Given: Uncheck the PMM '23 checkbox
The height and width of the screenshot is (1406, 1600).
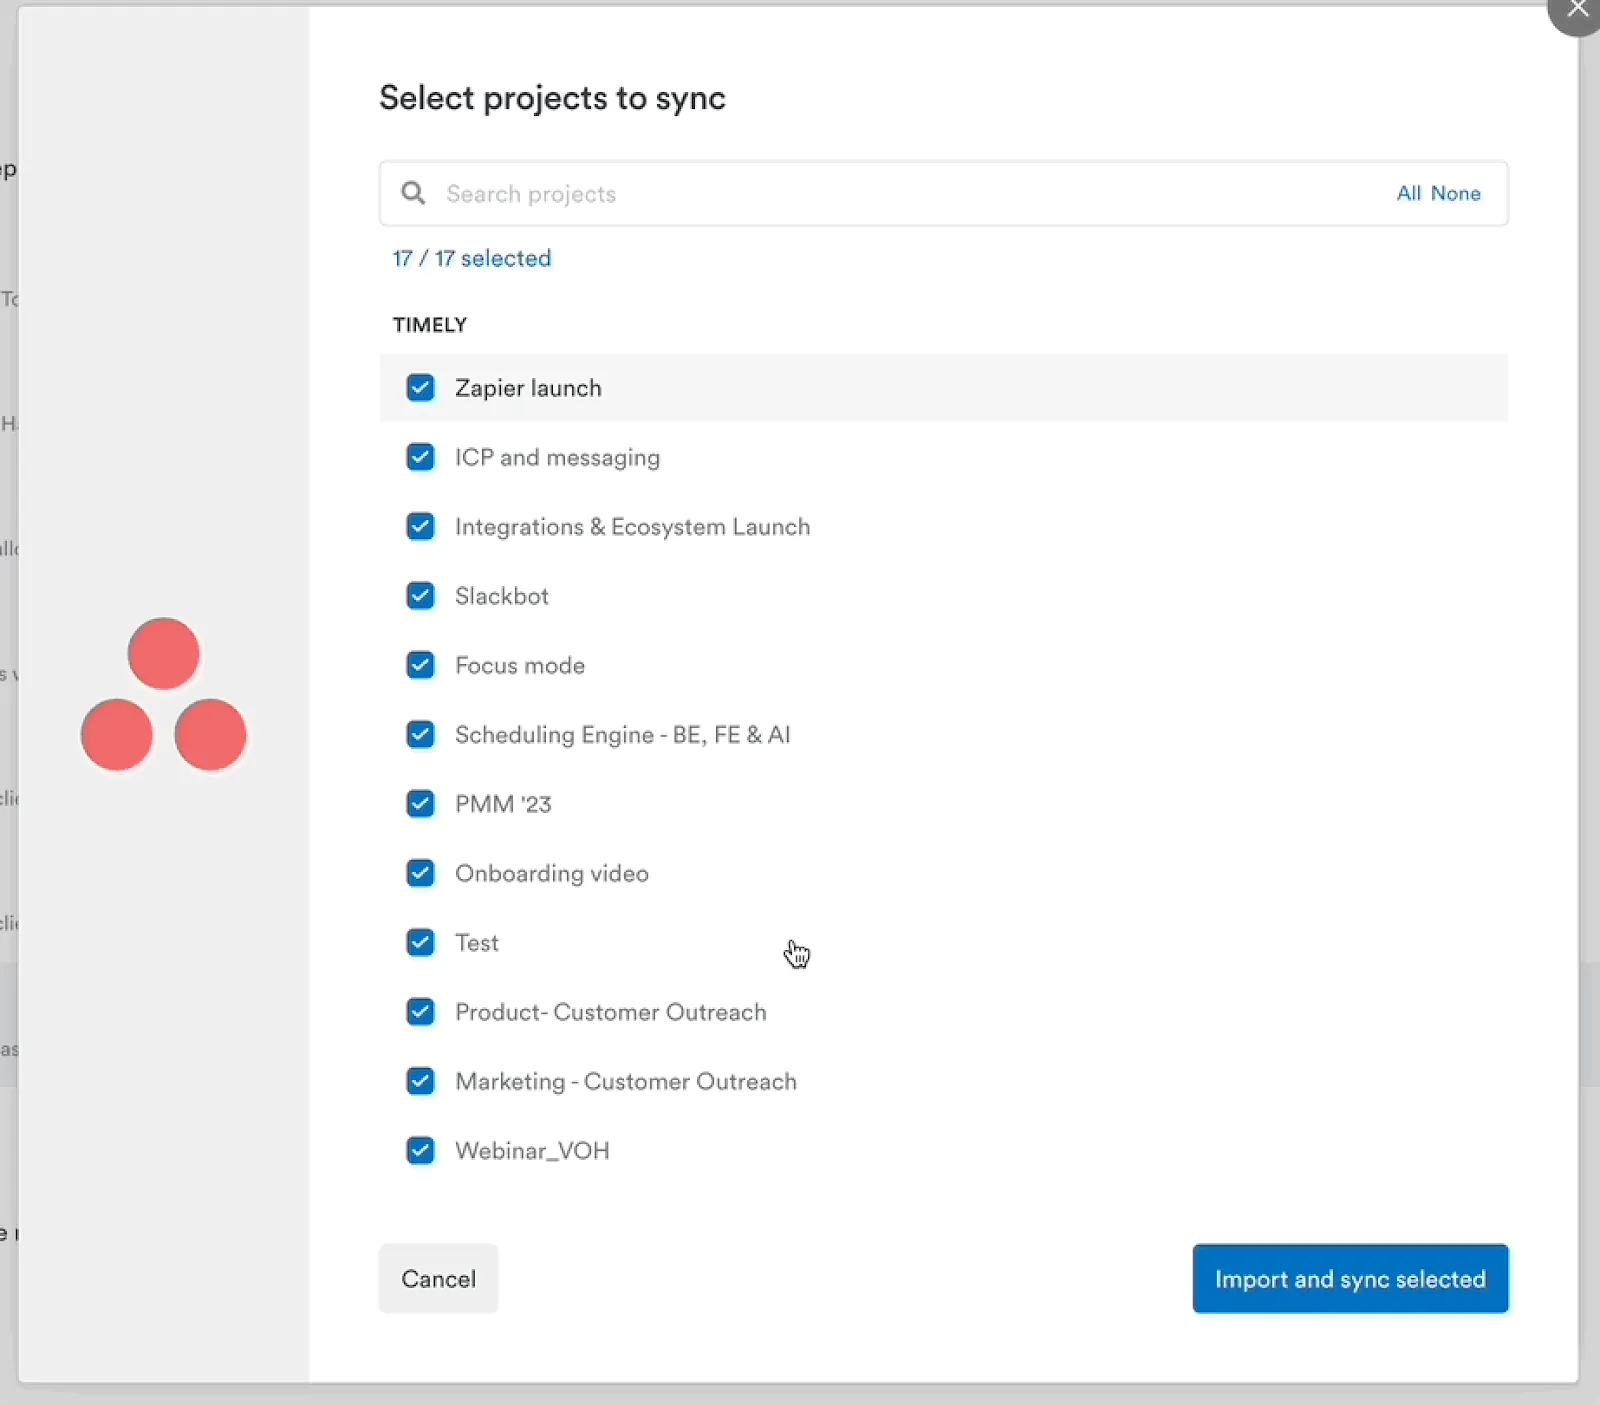Looking at the screenshot, I should pos(421,804).
